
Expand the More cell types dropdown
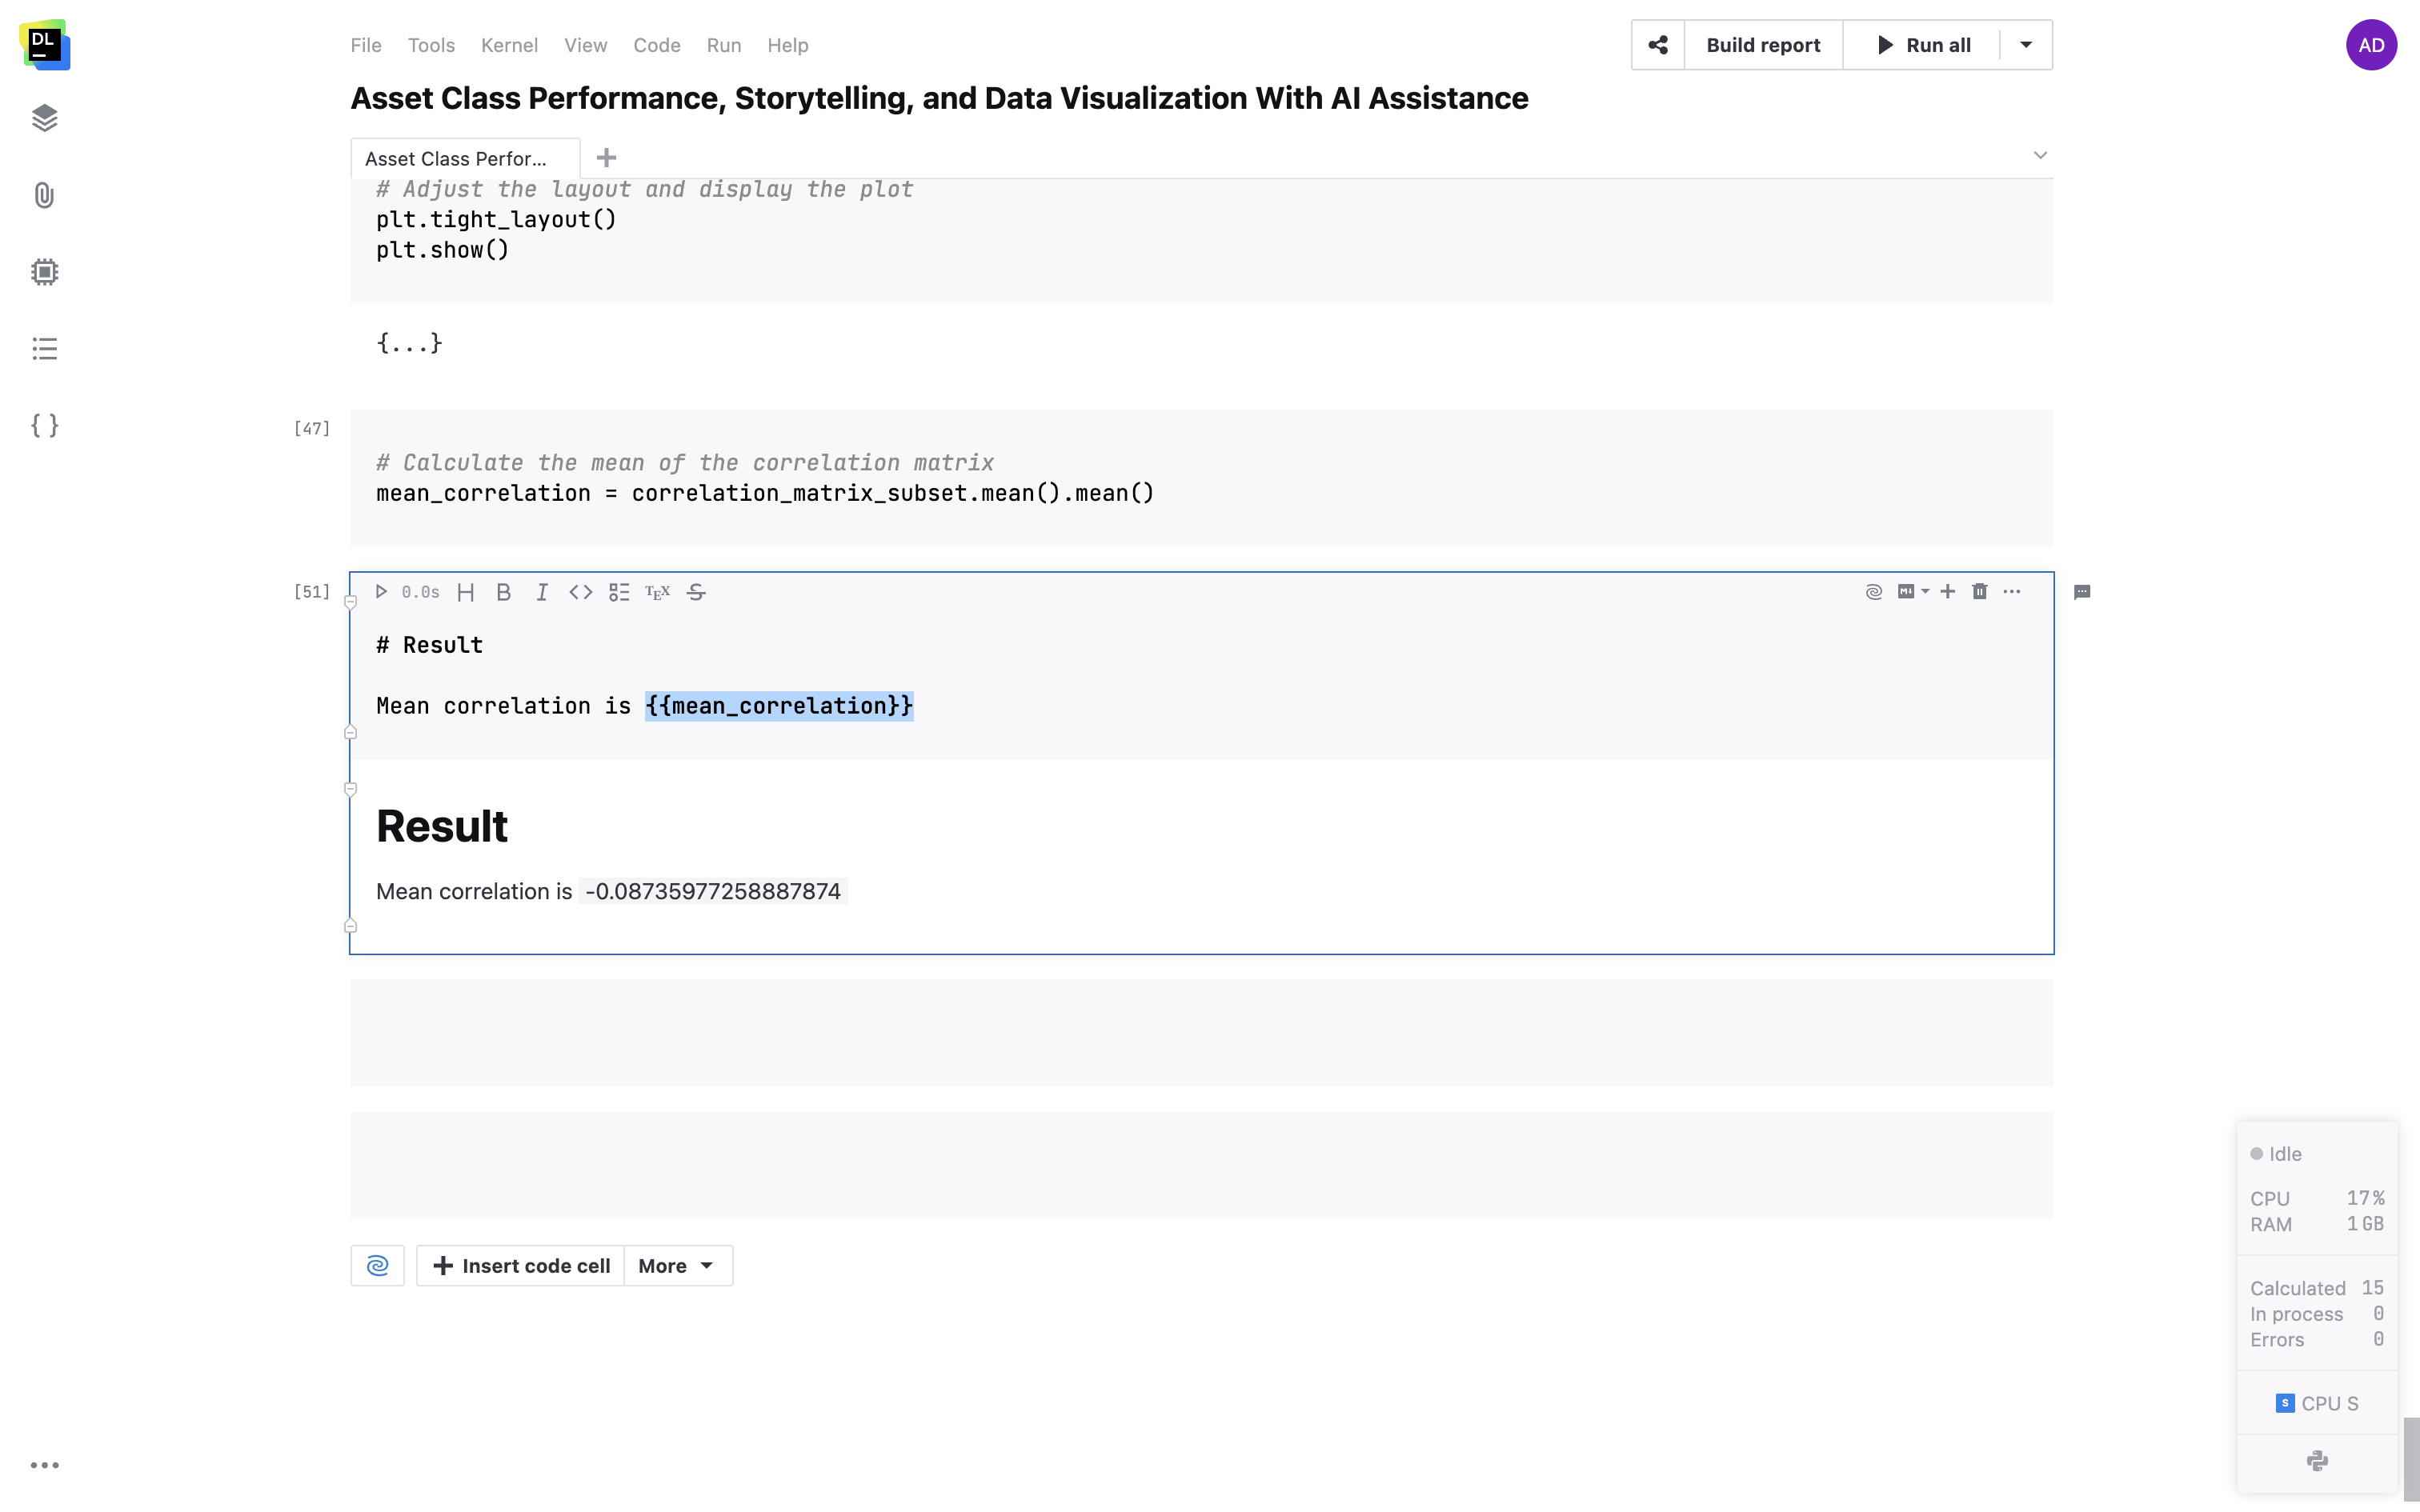677,1266
